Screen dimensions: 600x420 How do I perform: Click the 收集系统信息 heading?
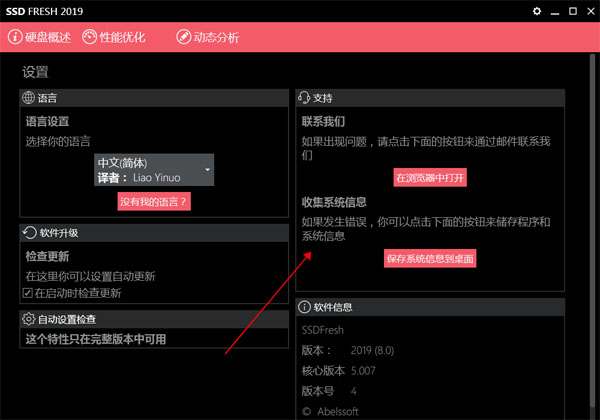(x=334, y=202)
